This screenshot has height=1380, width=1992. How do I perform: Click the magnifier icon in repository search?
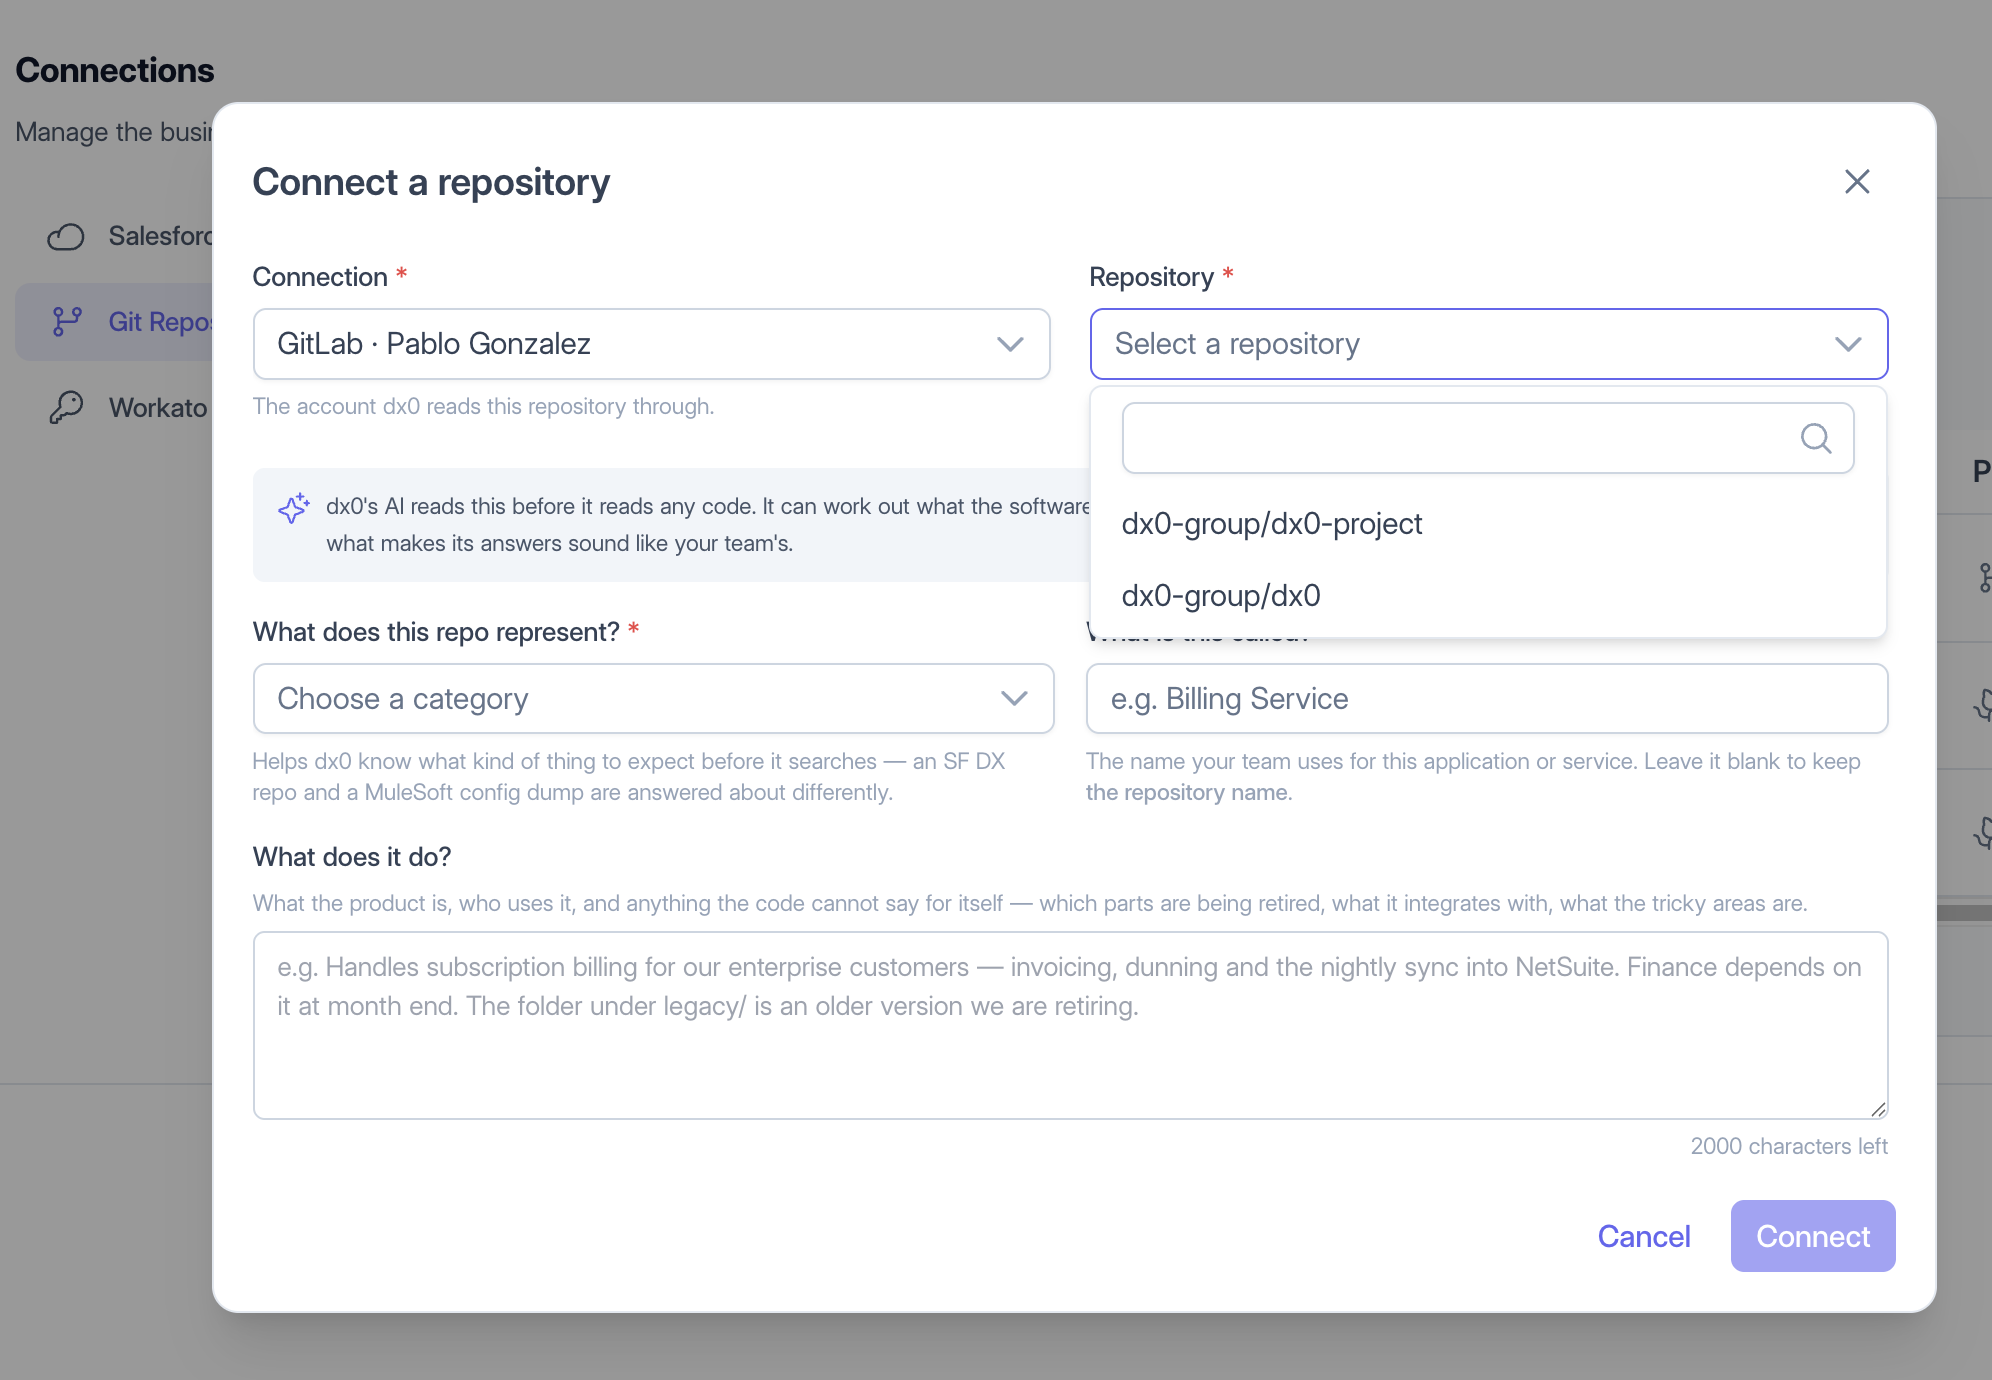[1816, 438]
